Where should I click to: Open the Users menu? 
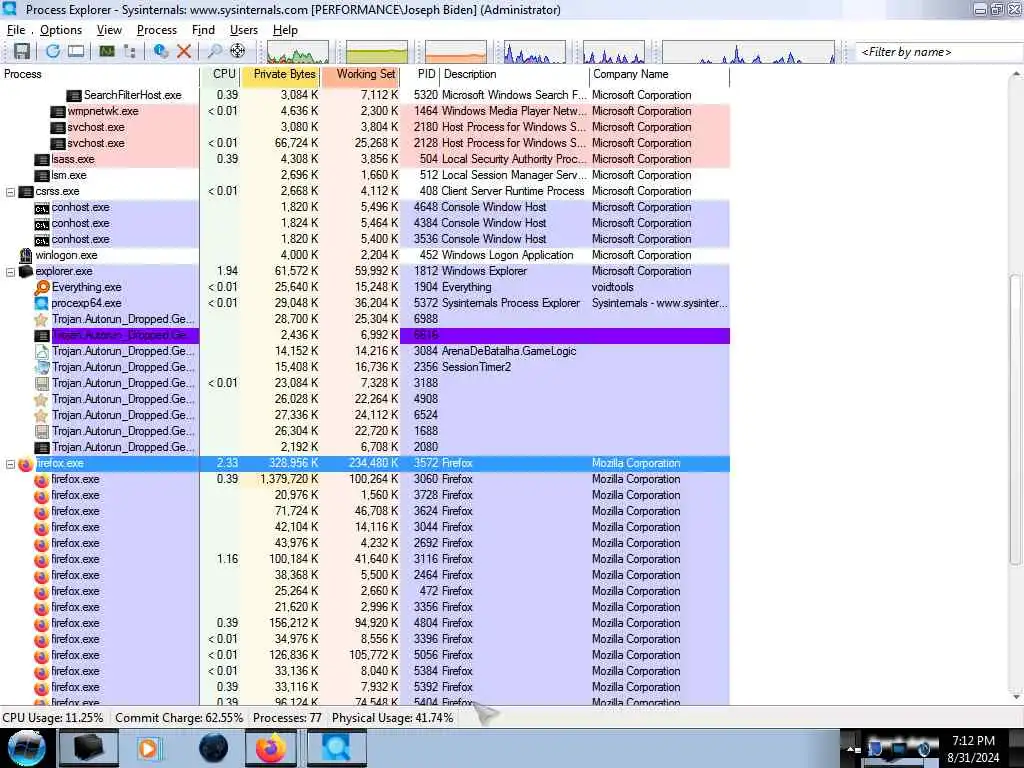pos(244,30)
